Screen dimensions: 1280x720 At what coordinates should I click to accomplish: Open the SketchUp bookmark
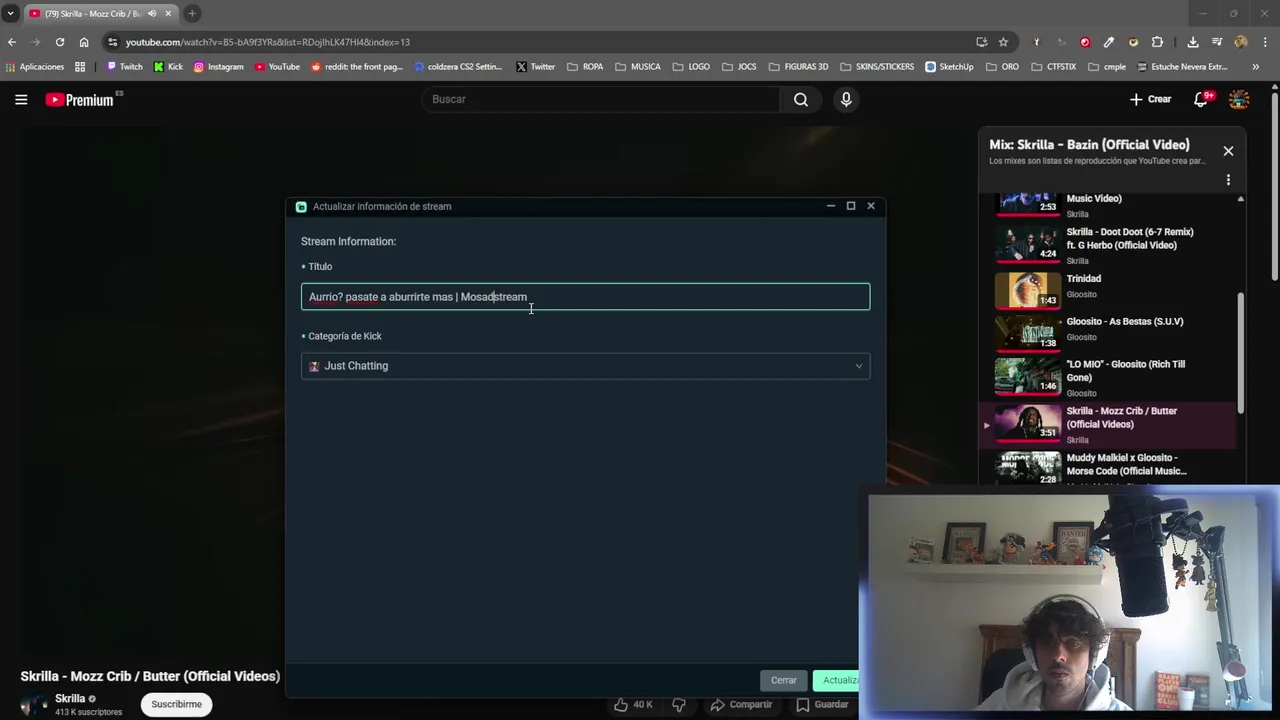[x=949, y=67]
